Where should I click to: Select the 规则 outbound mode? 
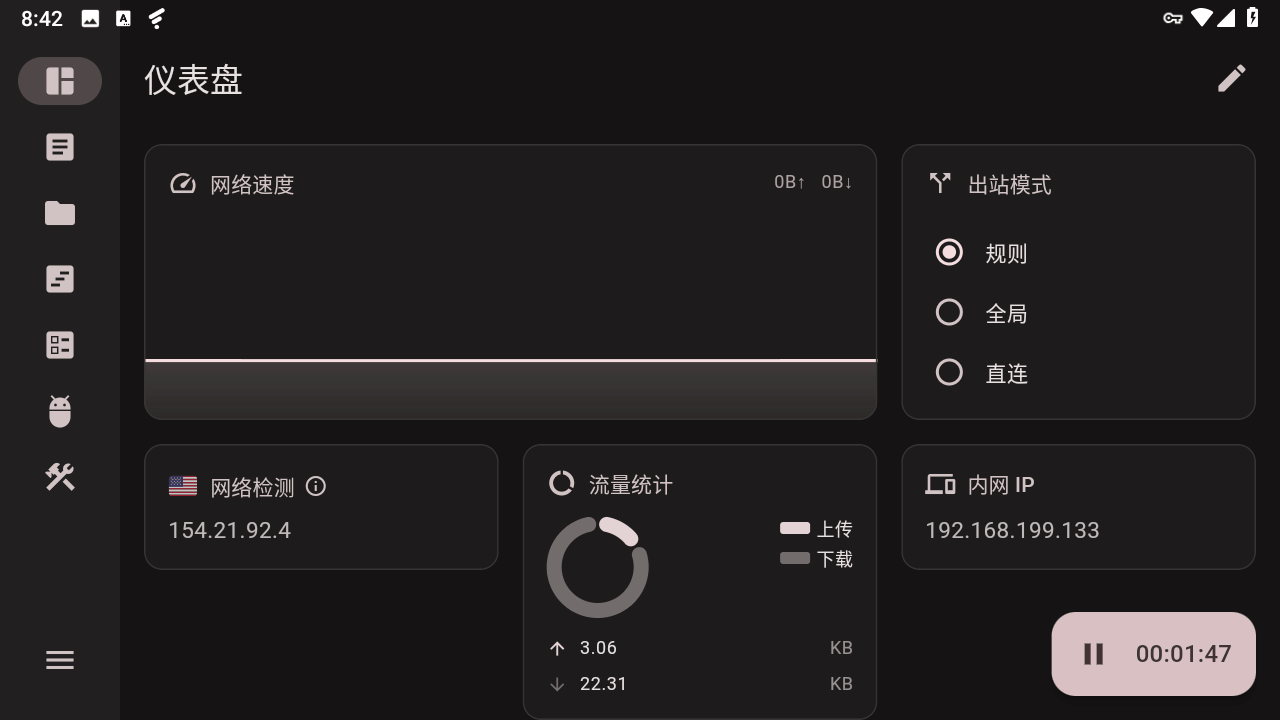click(949, 253)
